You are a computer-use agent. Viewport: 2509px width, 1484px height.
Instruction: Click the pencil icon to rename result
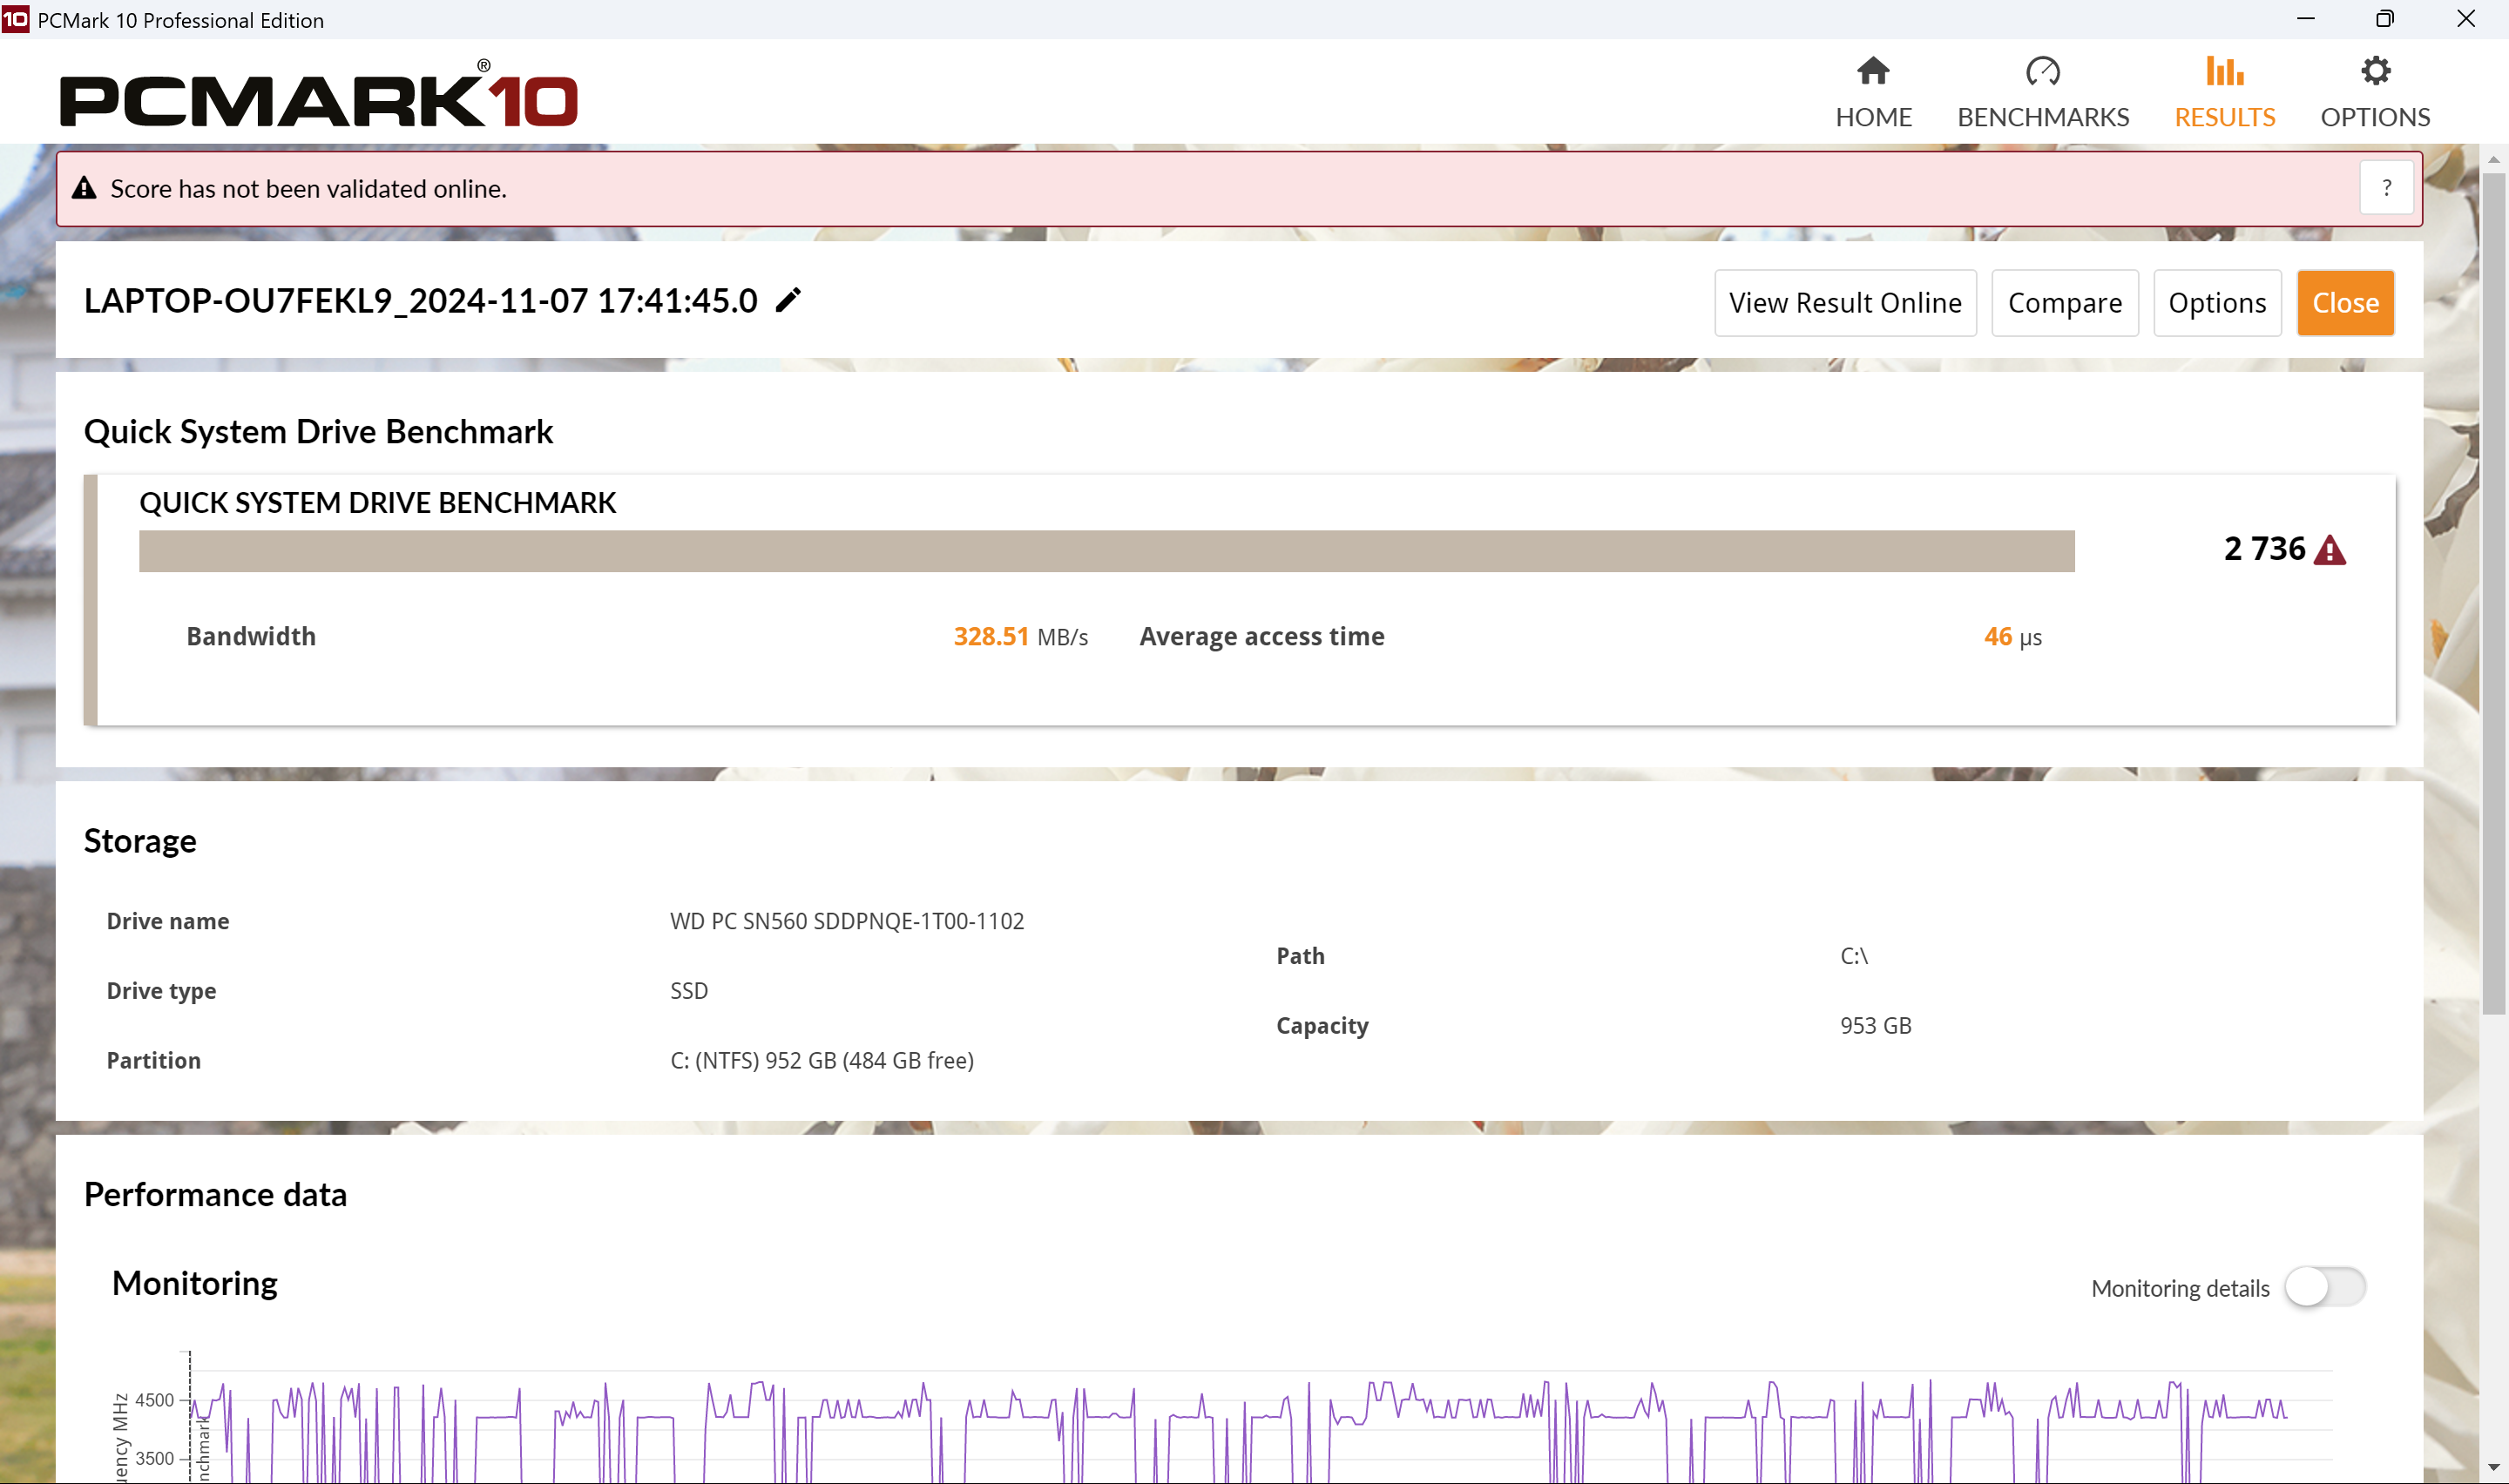(788, 300)
